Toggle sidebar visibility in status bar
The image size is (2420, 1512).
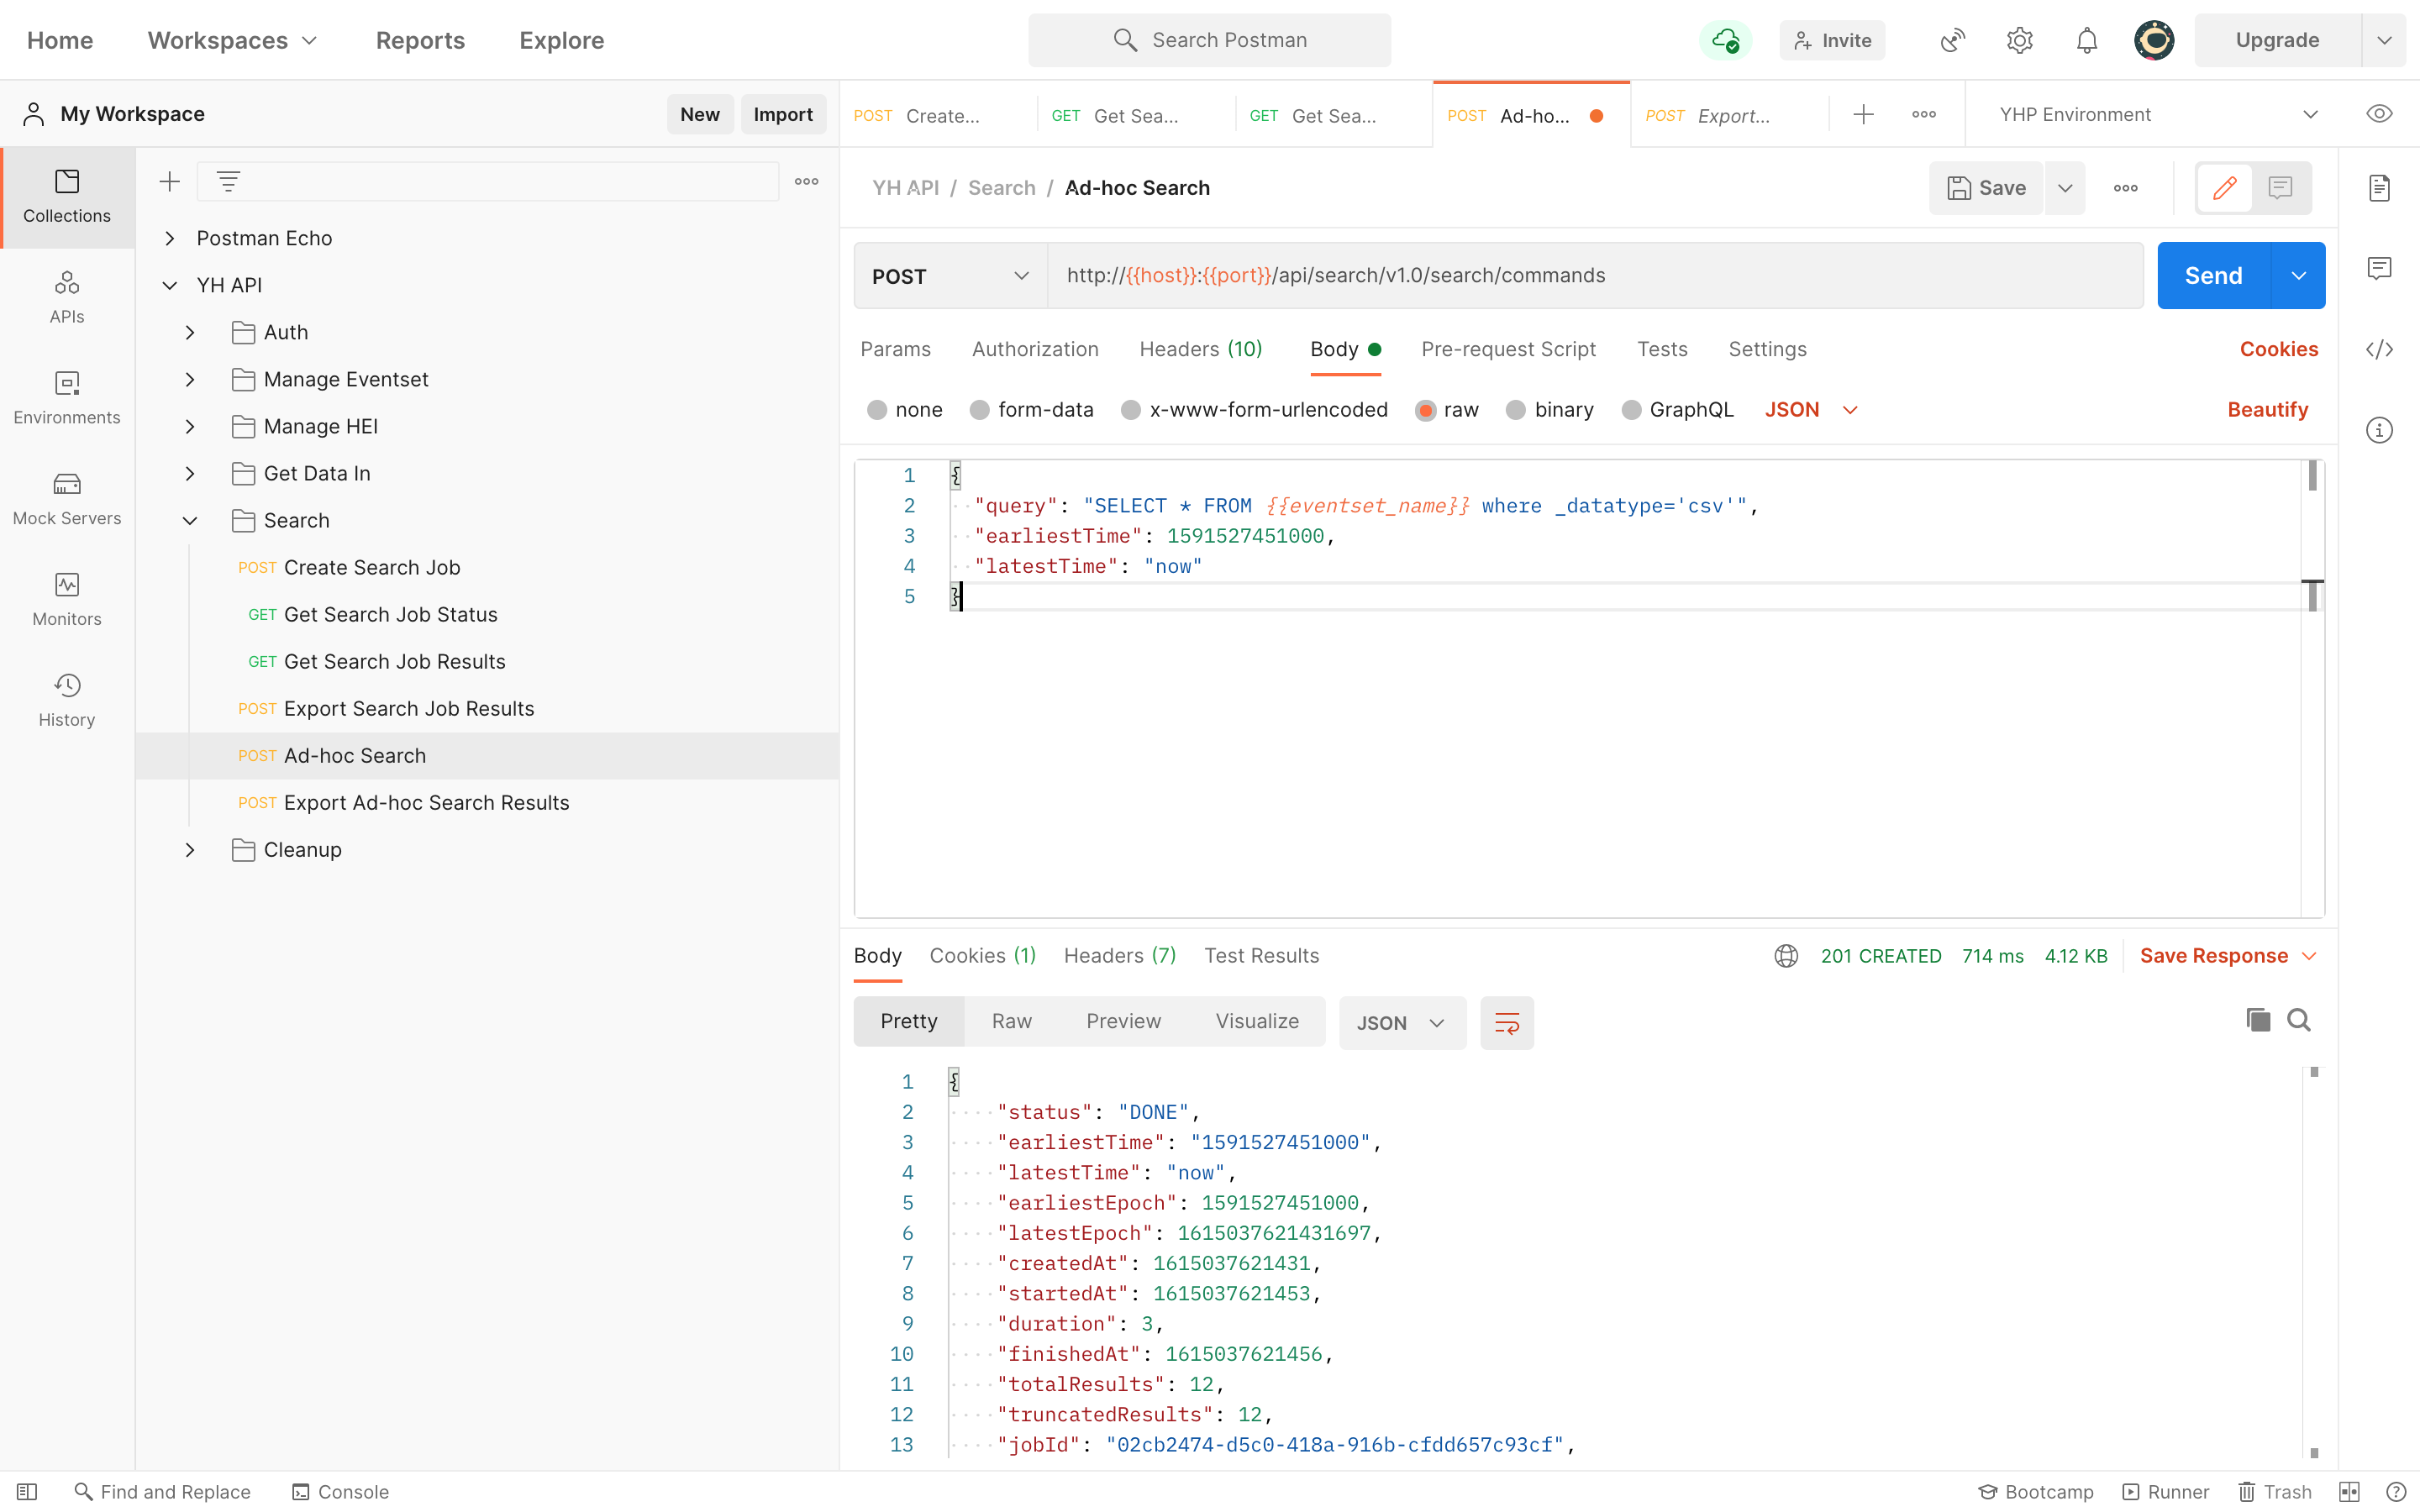[27, 1492]
